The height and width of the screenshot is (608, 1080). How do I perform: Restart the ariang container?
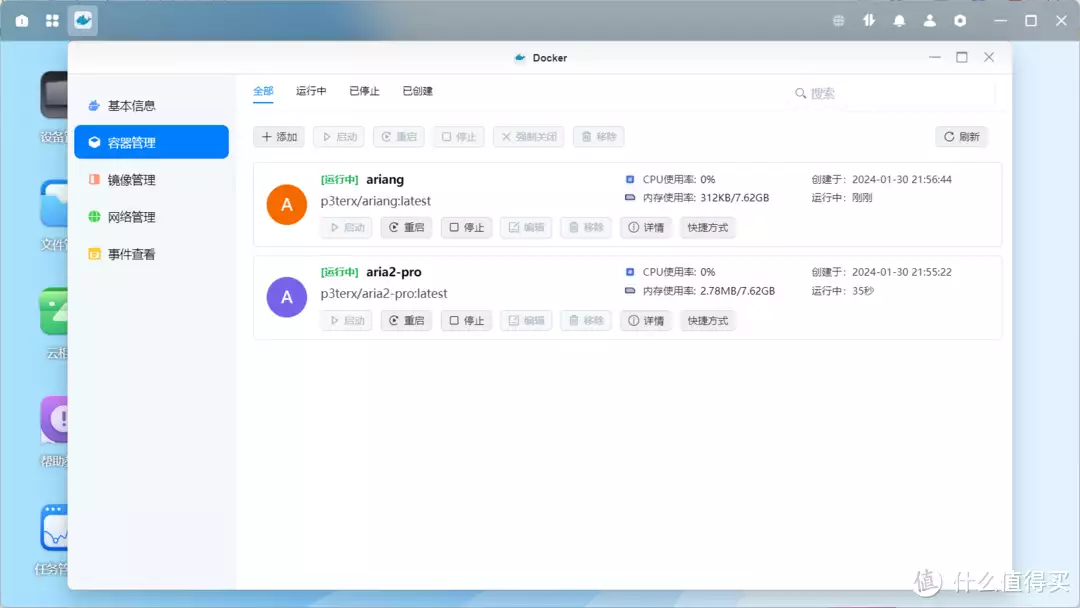(x=406, y=227)
